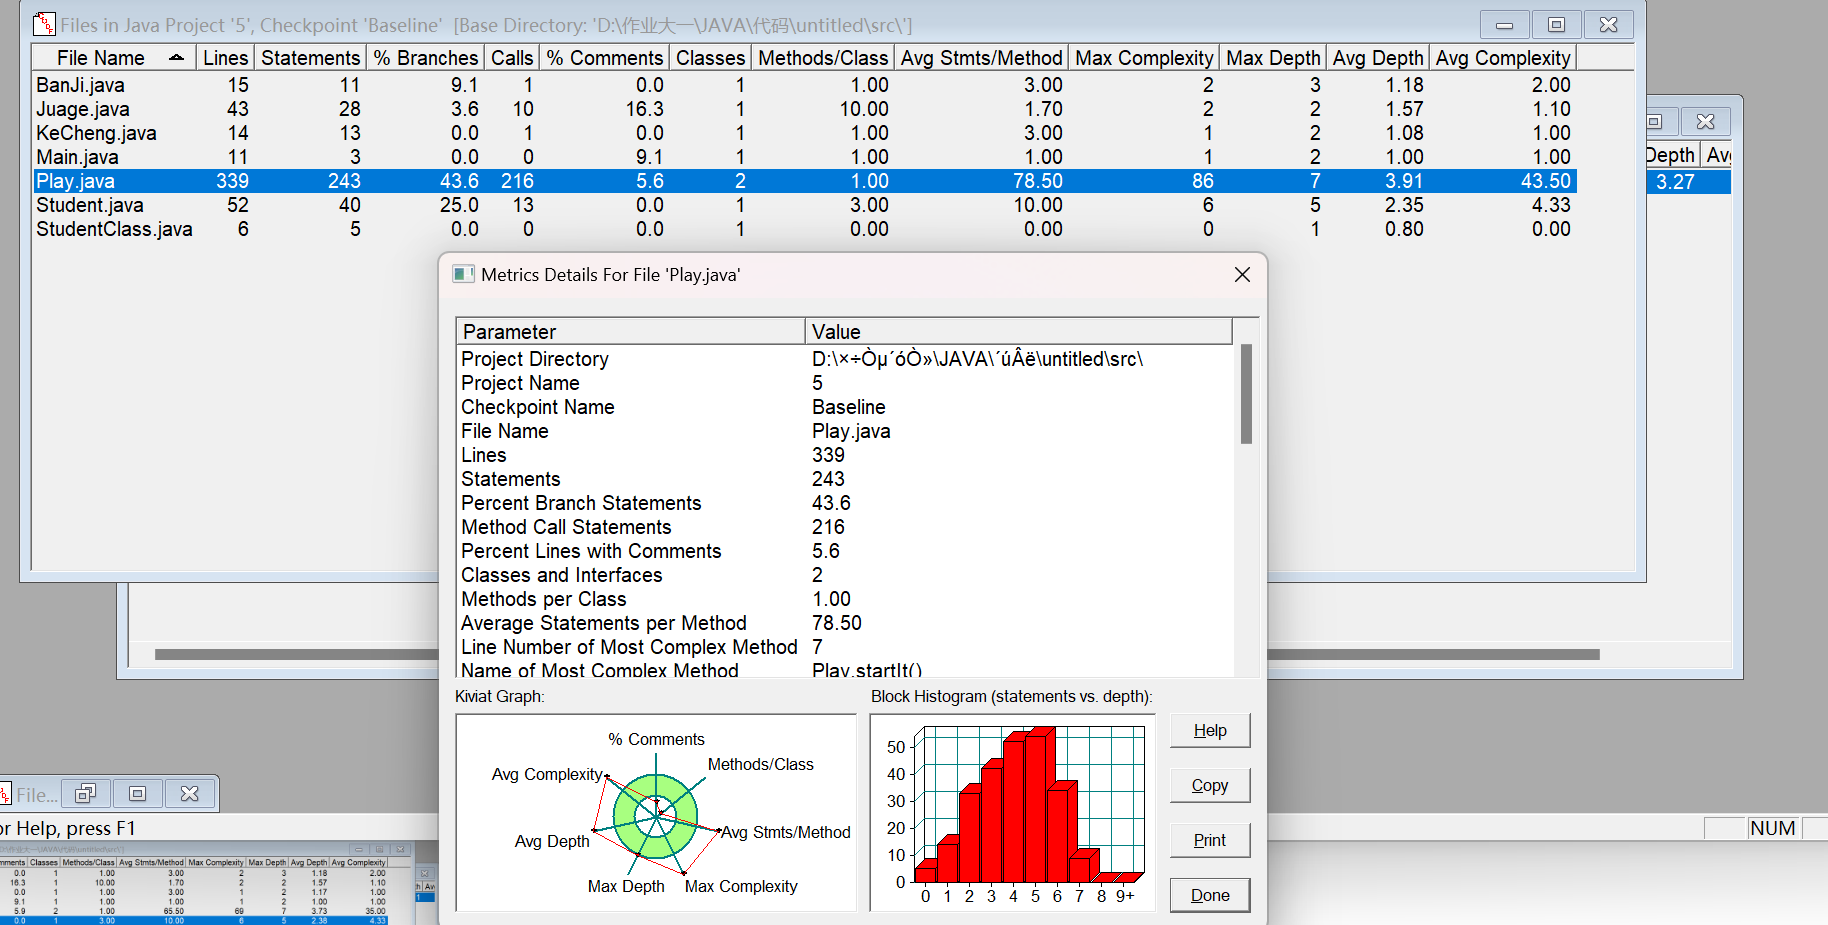This screenshot has width=1828, height=925.
Task: Select the Student.java row in the file list
Action: 90,205
